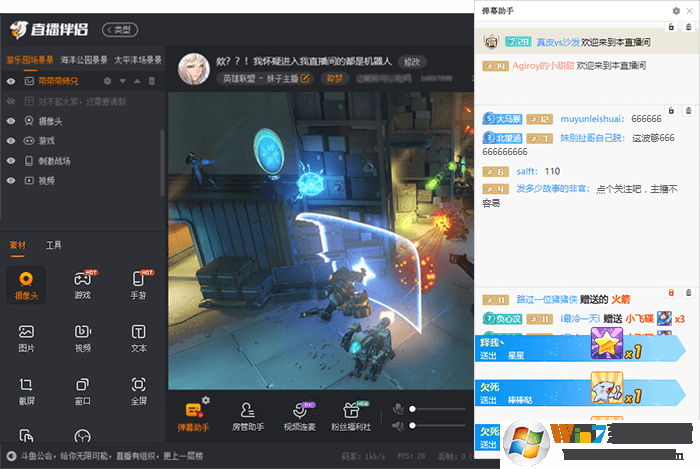Click the 英雄联盟 category button

point(267,79)
